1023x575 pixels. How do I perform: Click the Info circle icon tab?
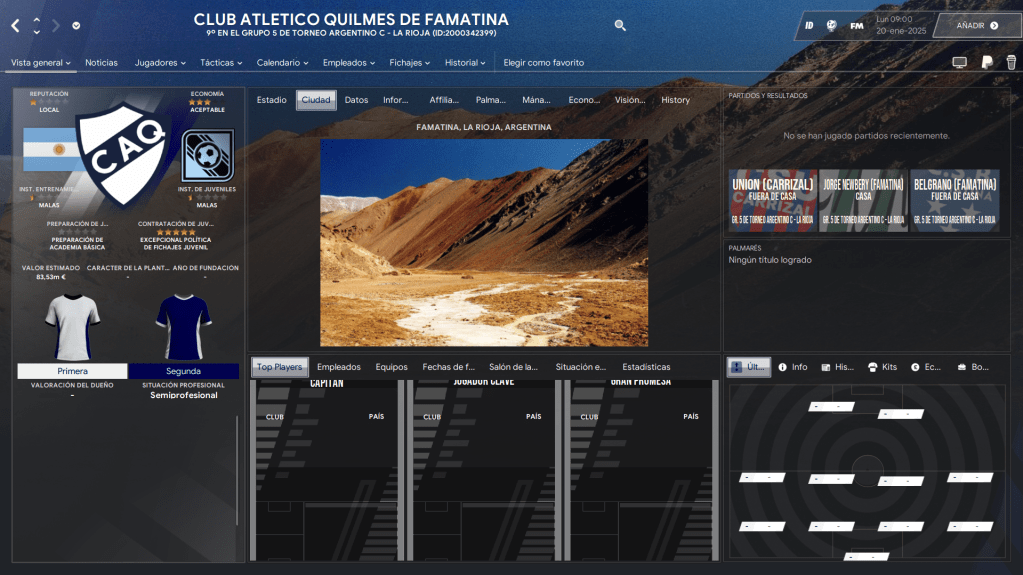coord(792,367)
